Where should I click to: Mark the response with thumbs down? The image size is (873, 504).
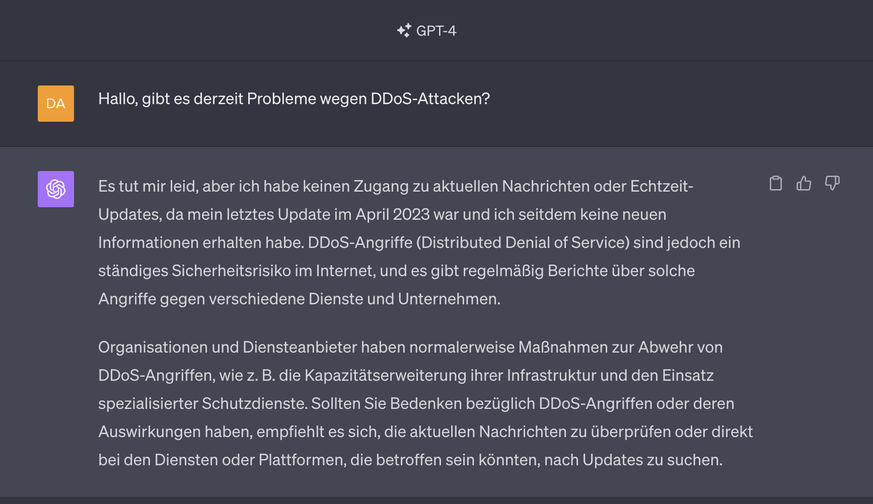[x=832, y=184]
